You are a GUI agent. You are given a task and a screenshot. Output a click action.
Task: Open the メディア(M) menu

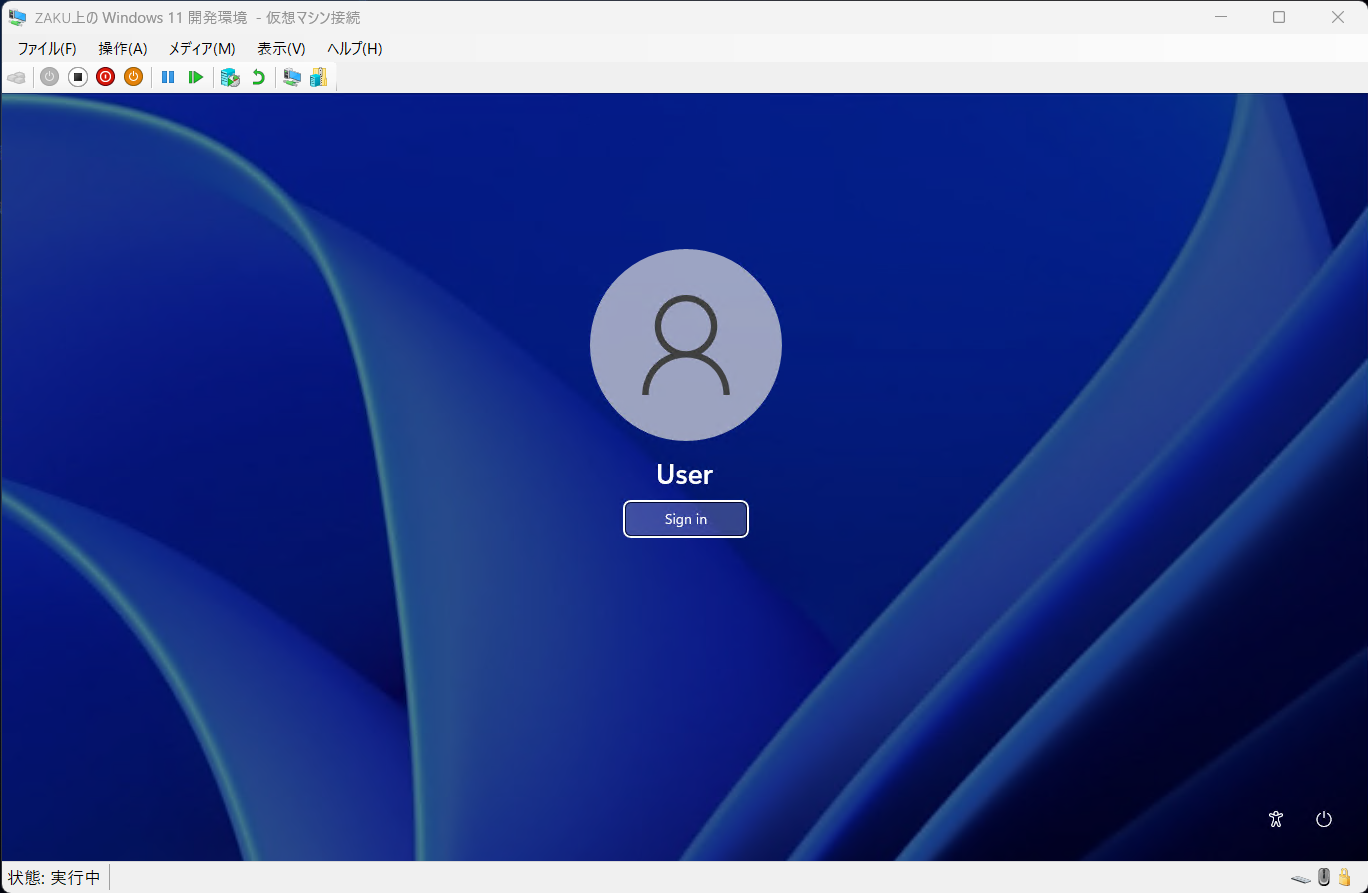click(x=200, y=48)
